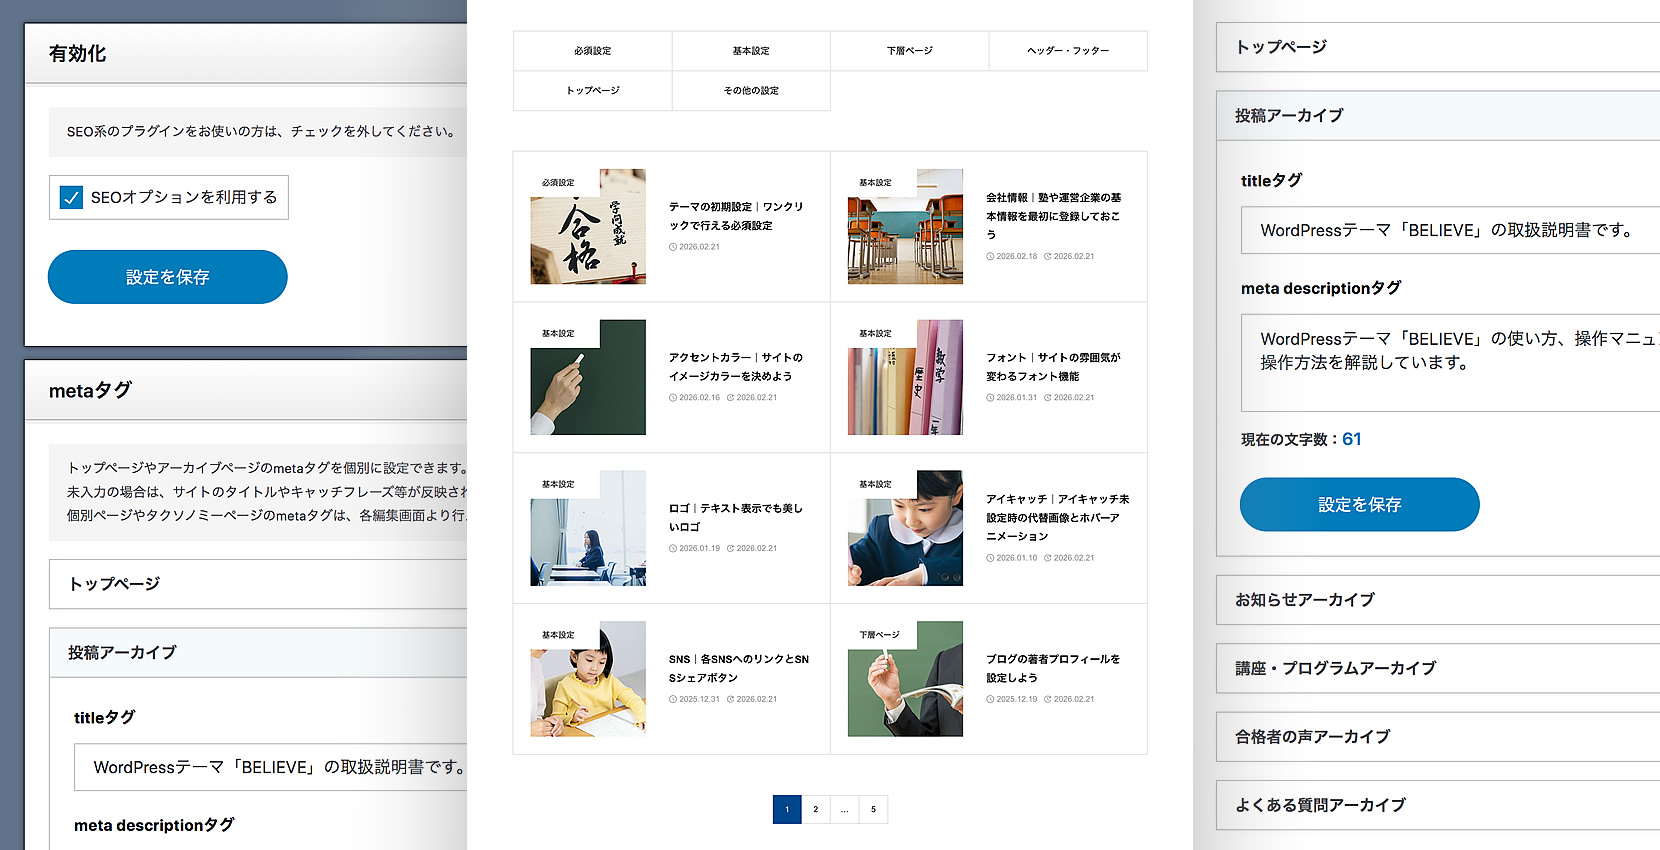Open the 下層ページ category tab
This screenshot has height=850, width=1660.
tap(909, 51)
